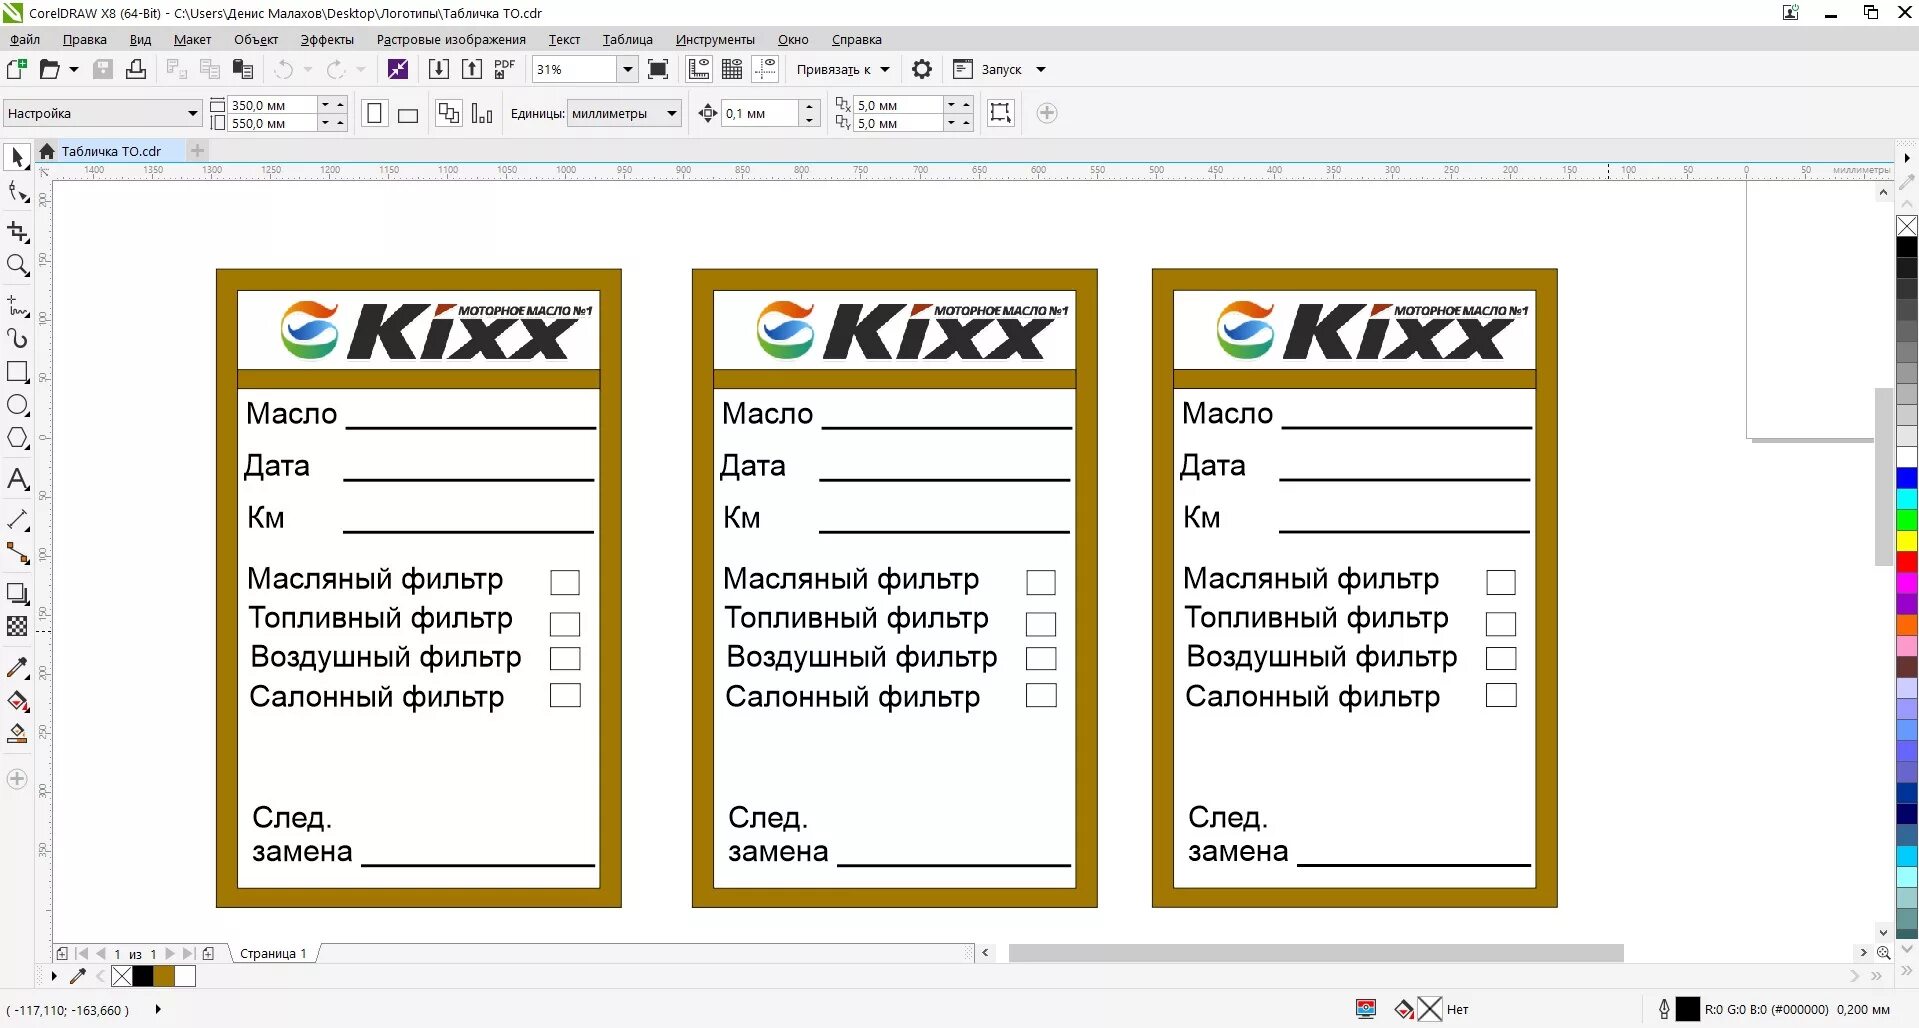Toggle show rulers button
The width and height of the screenshot is (1919, 1028).
point(699,69)
